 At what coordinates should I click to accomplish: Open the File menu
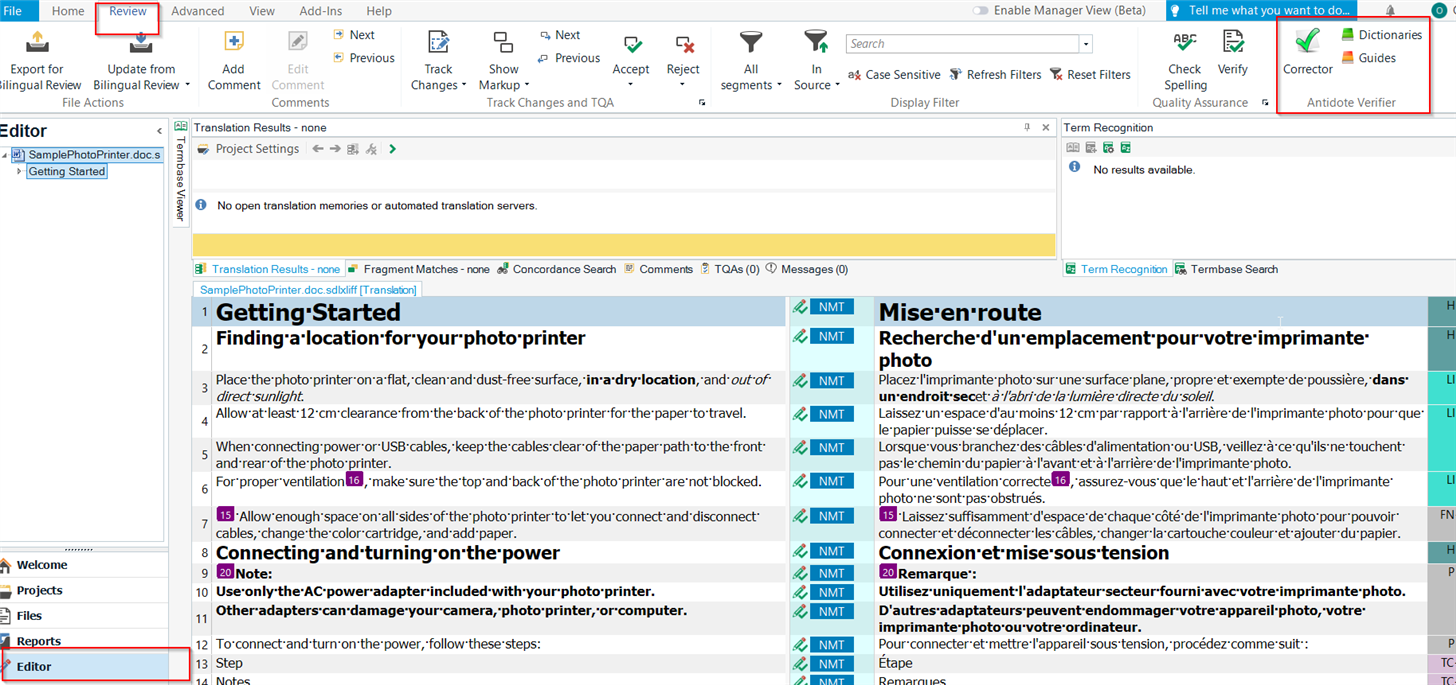pyautogui.click(x=13, y=11)
